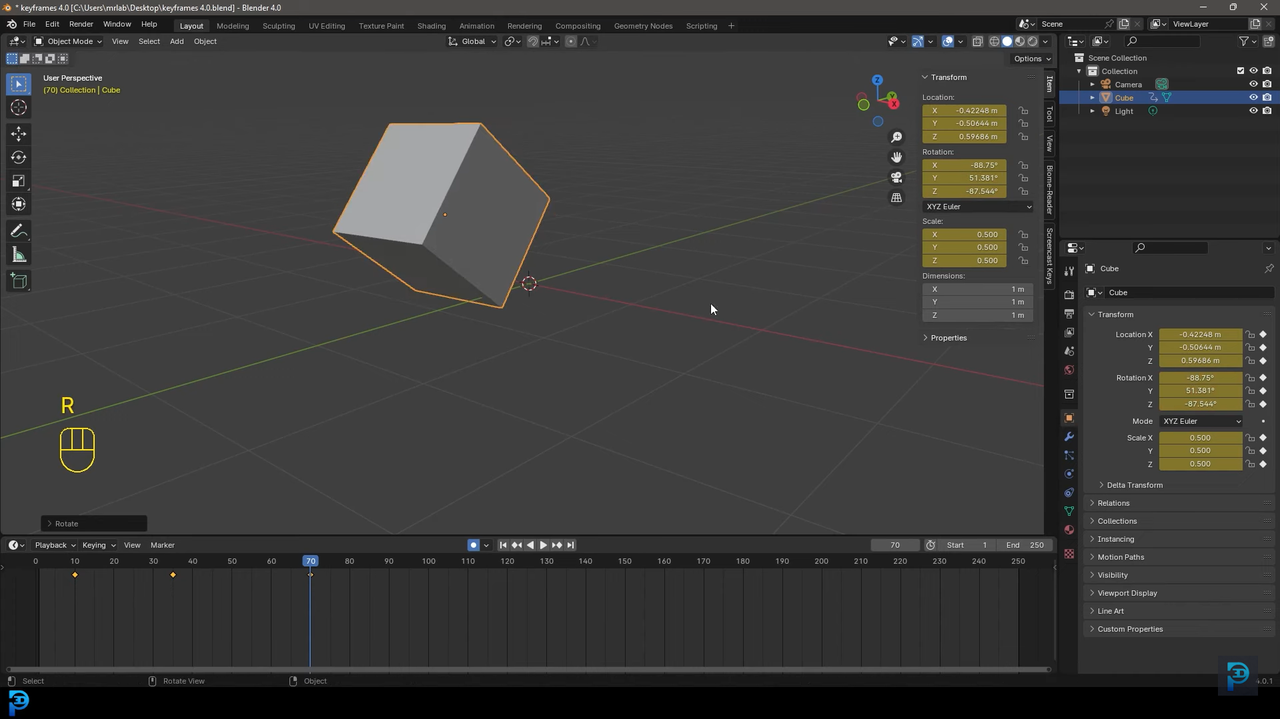Open the Add menu in viewport

[176, 41]
